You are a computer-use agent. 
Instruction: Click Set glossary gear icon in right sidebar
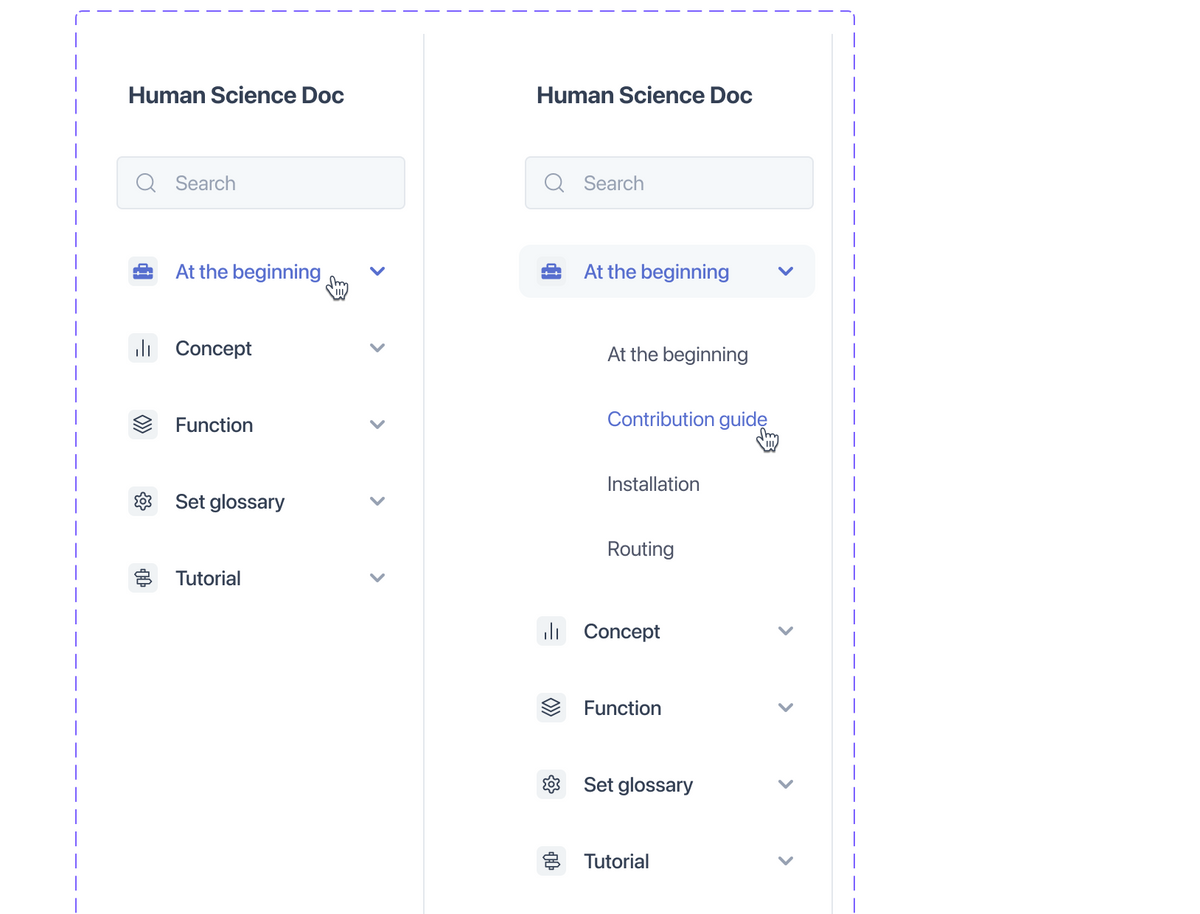[551, 785]
